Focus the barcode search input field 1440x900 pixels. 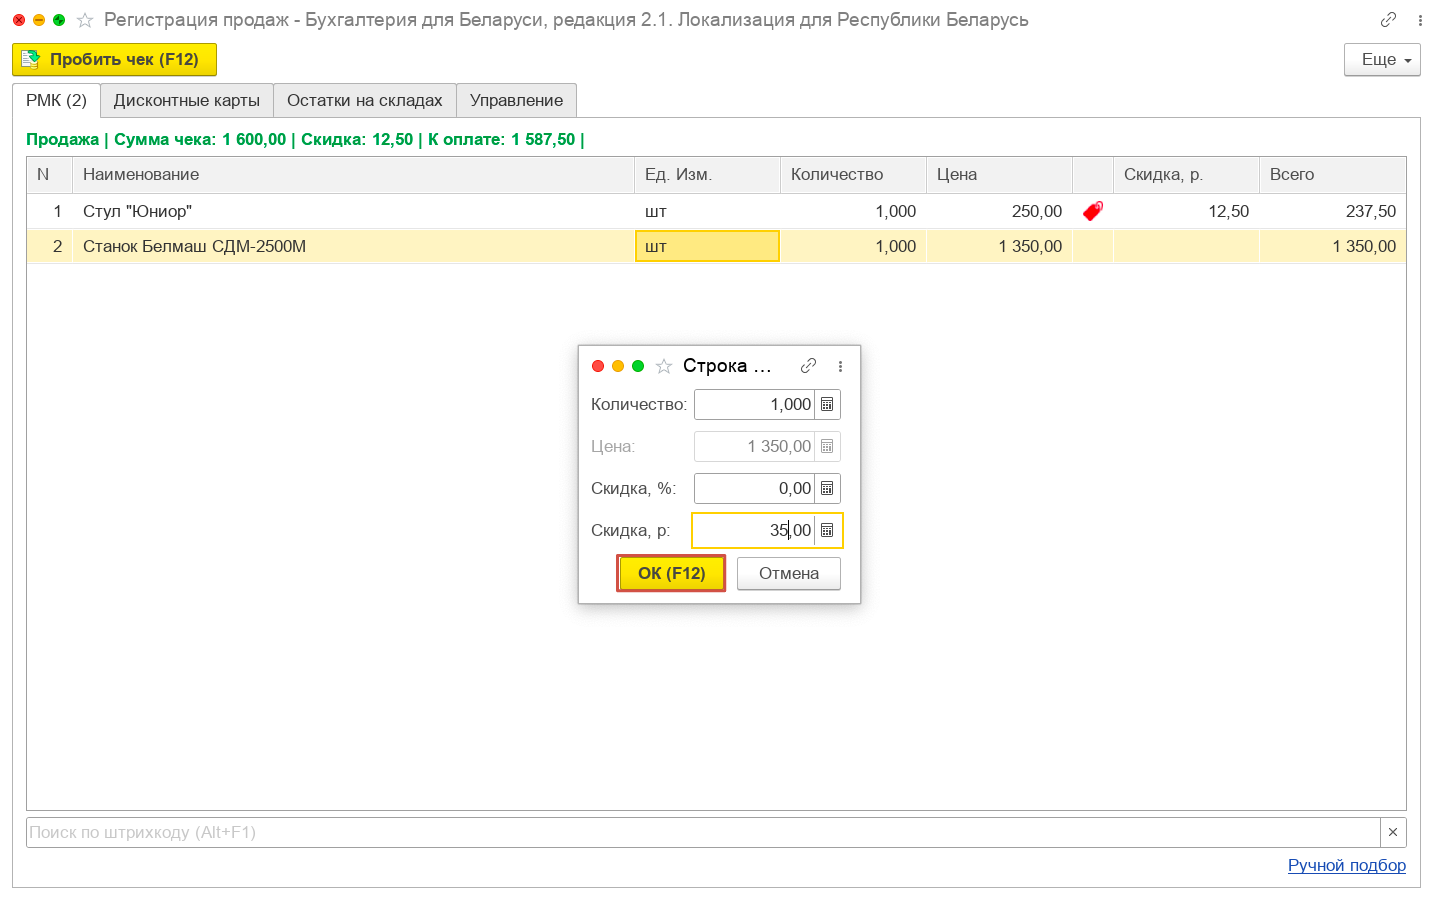pyautogui.click(x=700, y=832)
